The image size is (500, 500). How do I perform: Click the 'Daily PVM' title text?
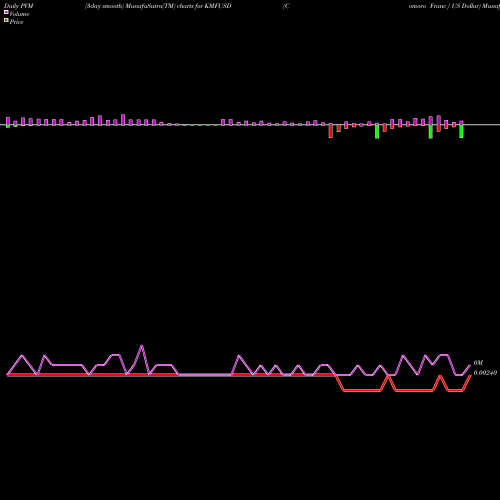point(19,6)
